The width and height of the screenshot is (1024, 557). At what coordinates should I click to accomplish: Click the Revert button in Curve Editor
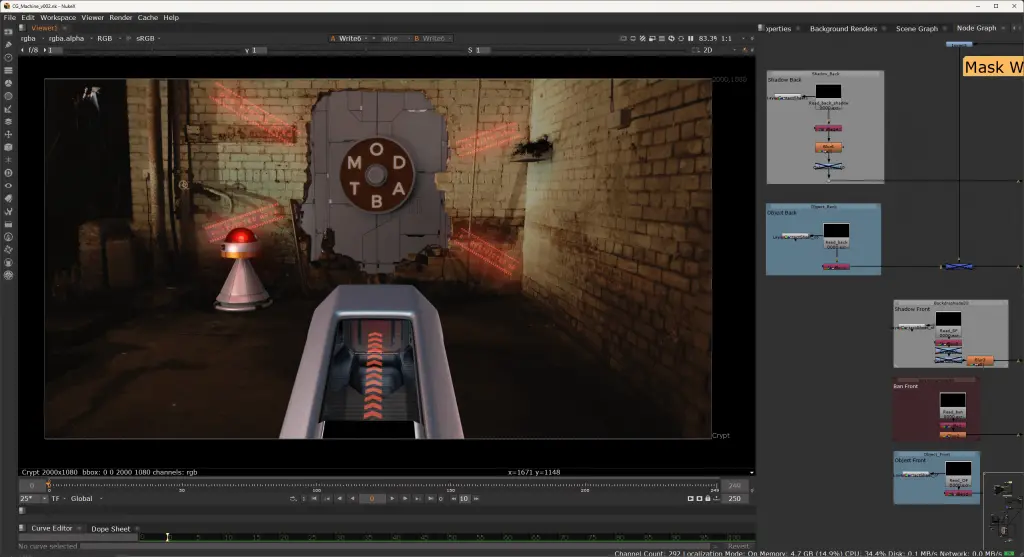click(x=739, y=546)
